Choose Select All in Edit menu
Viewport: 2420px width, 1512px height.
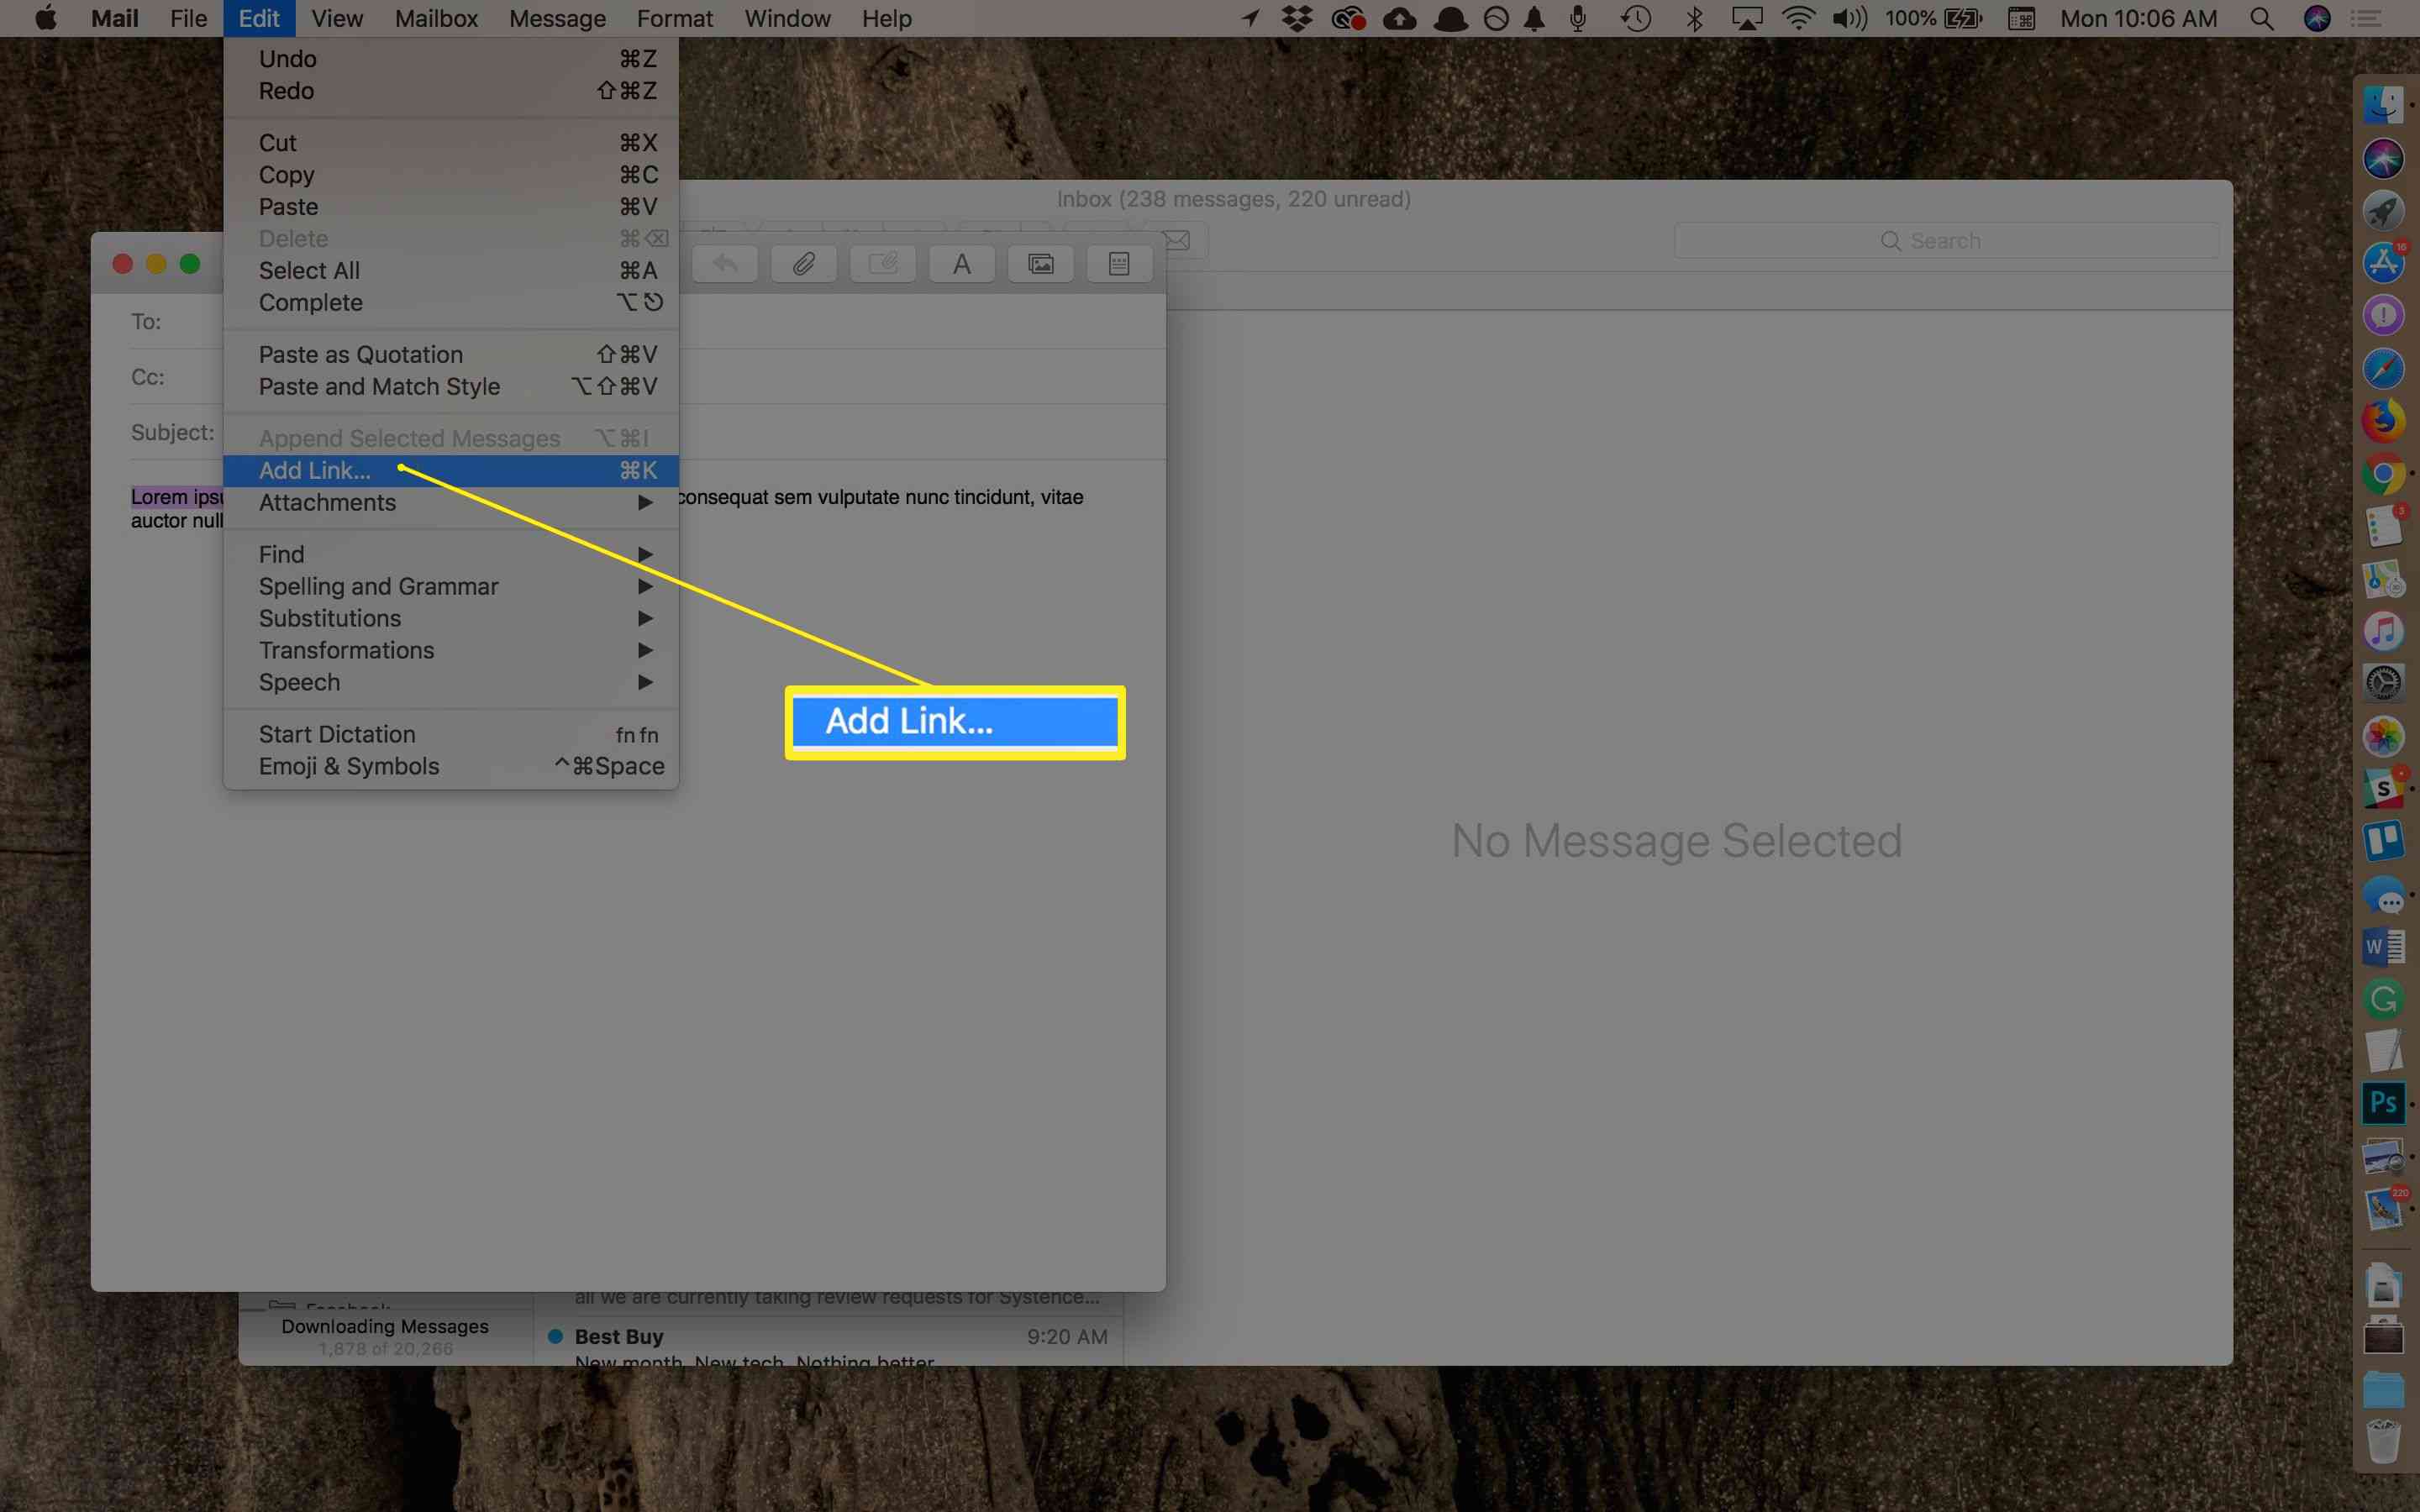451,271
